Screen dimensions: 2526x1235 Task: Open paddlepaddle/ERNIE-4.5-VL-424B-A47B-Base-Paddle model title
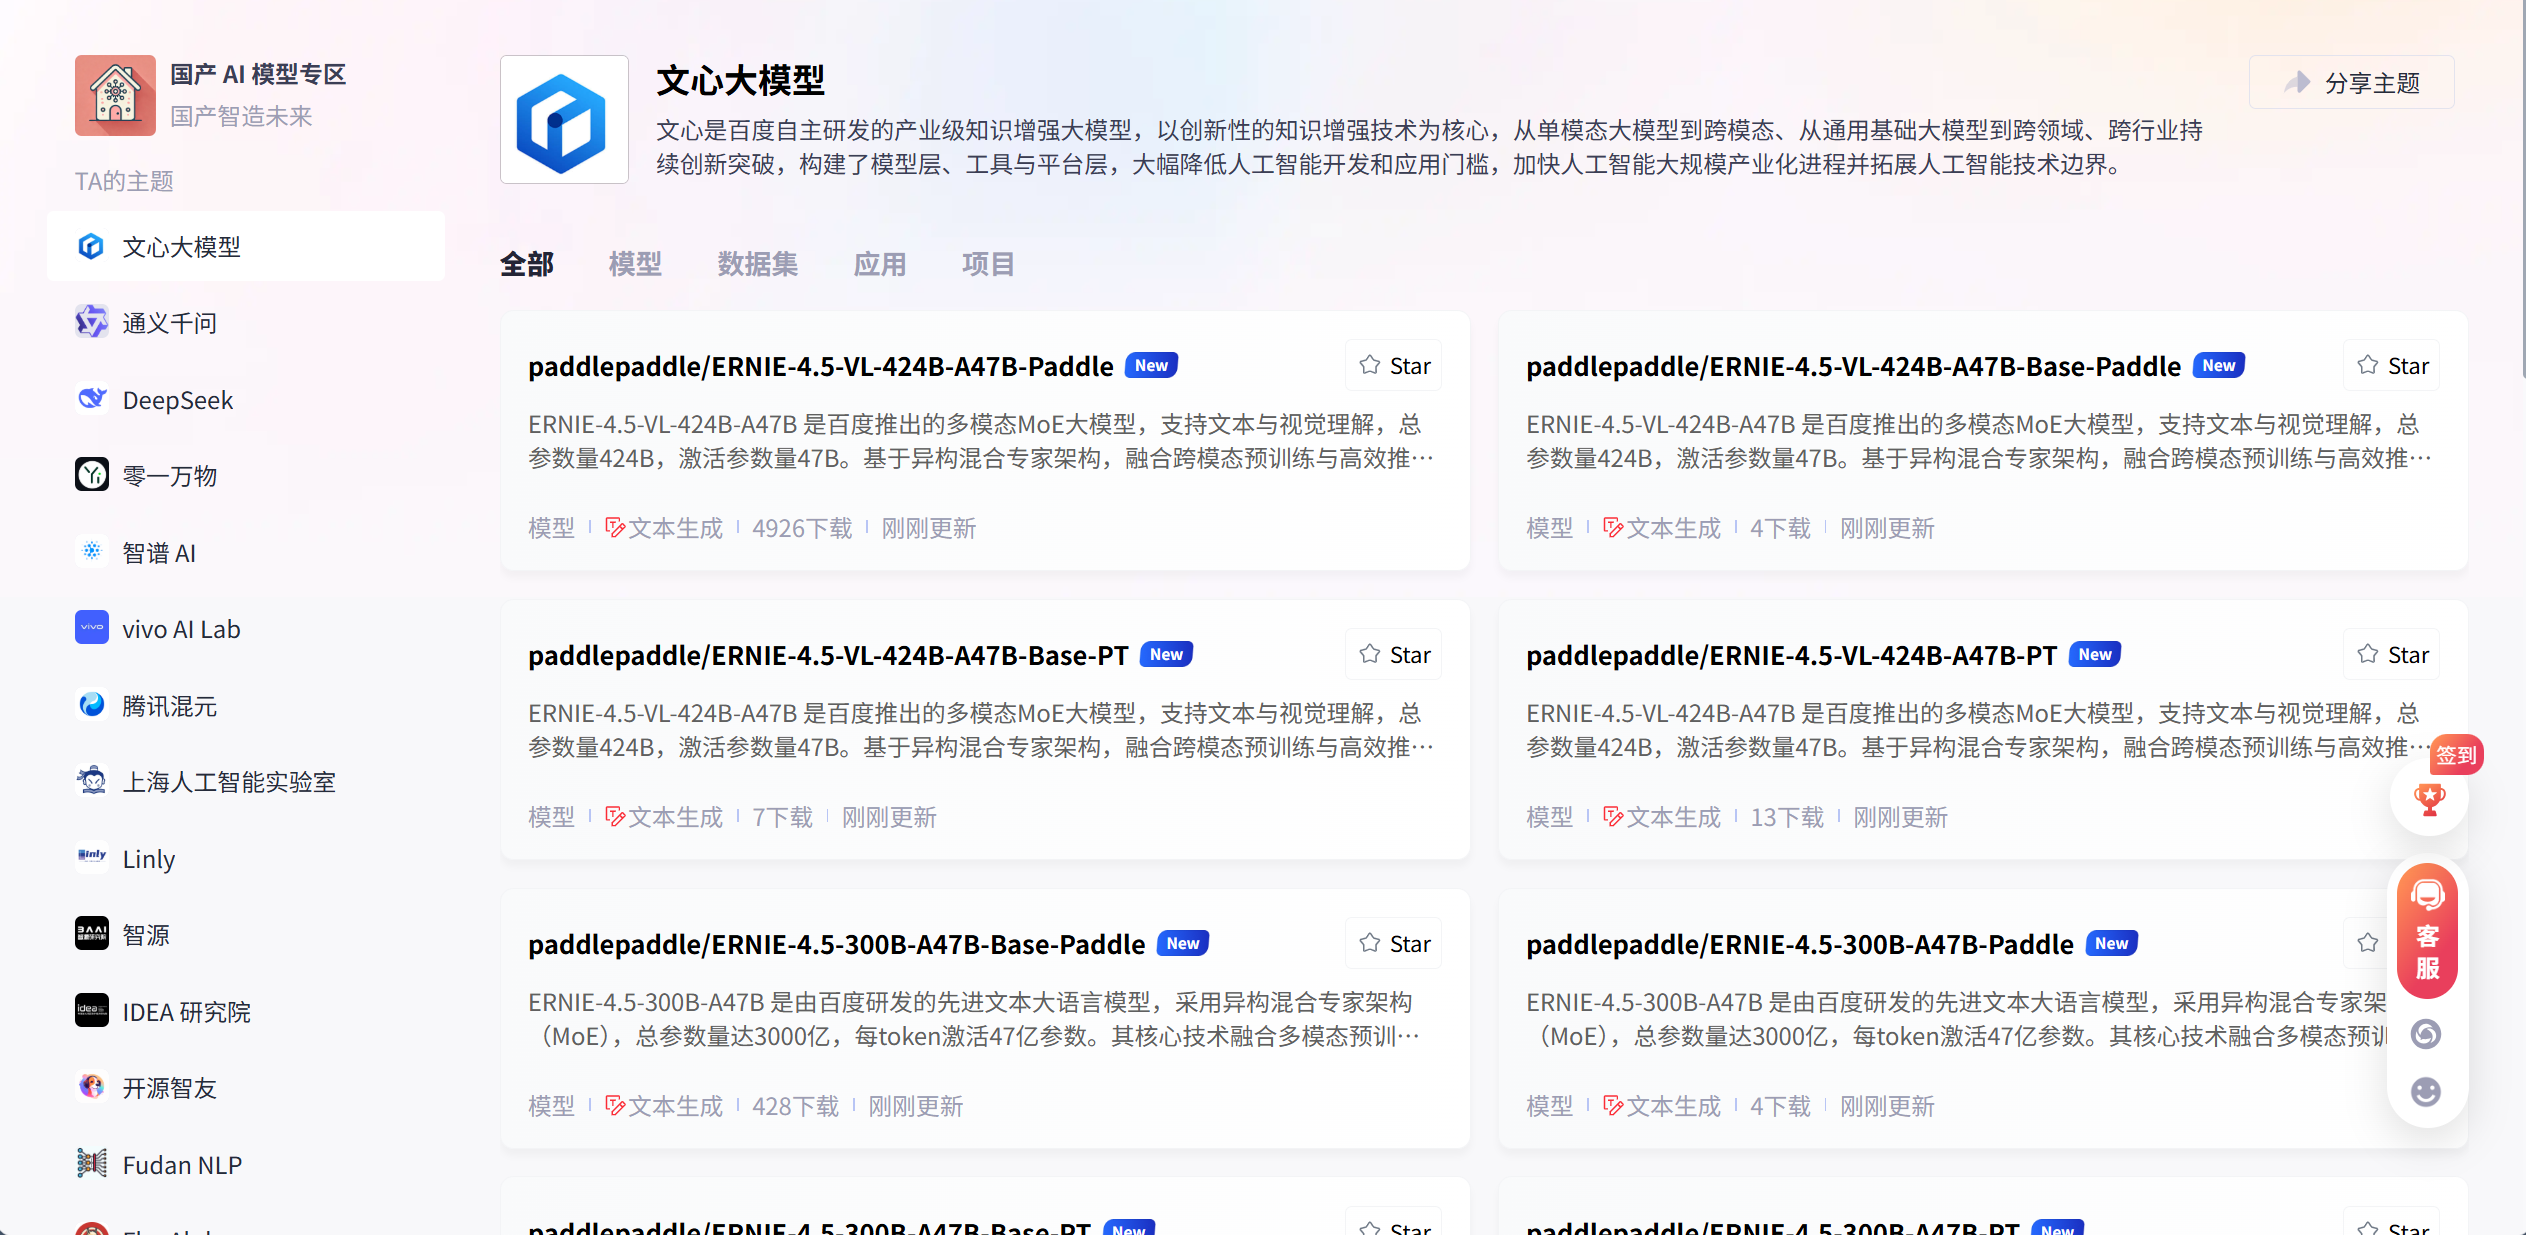(1853, 366)
